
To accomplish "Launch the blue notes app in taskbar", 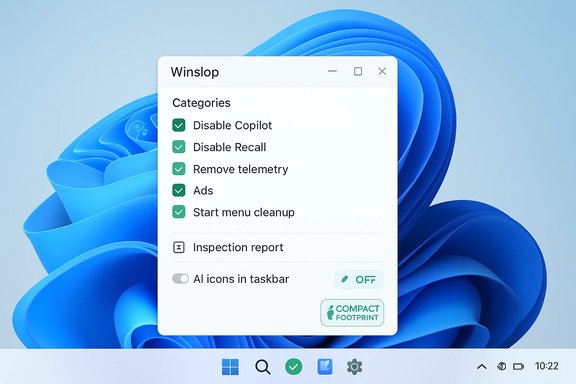I will (x=325, y=367).
